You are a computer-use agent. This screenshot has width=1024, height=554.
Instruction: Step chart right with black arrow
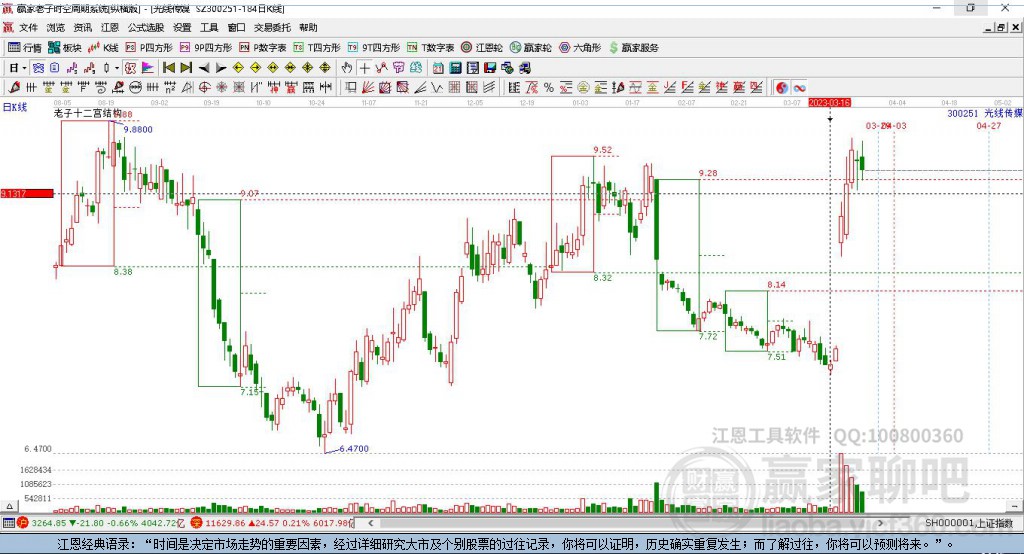pos(221,68)
